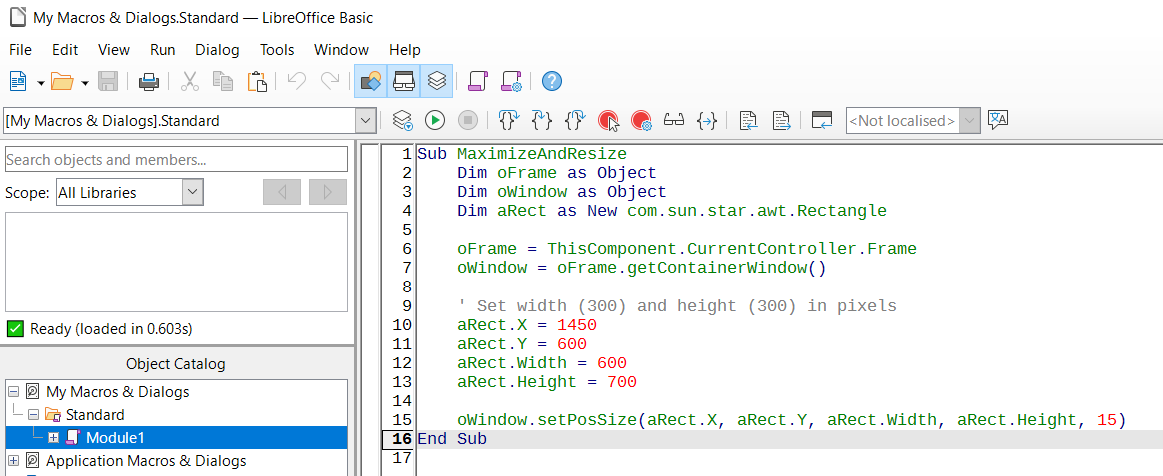
Task: Select Module1 in the Object Catalog
Action: tap(115, 438)
